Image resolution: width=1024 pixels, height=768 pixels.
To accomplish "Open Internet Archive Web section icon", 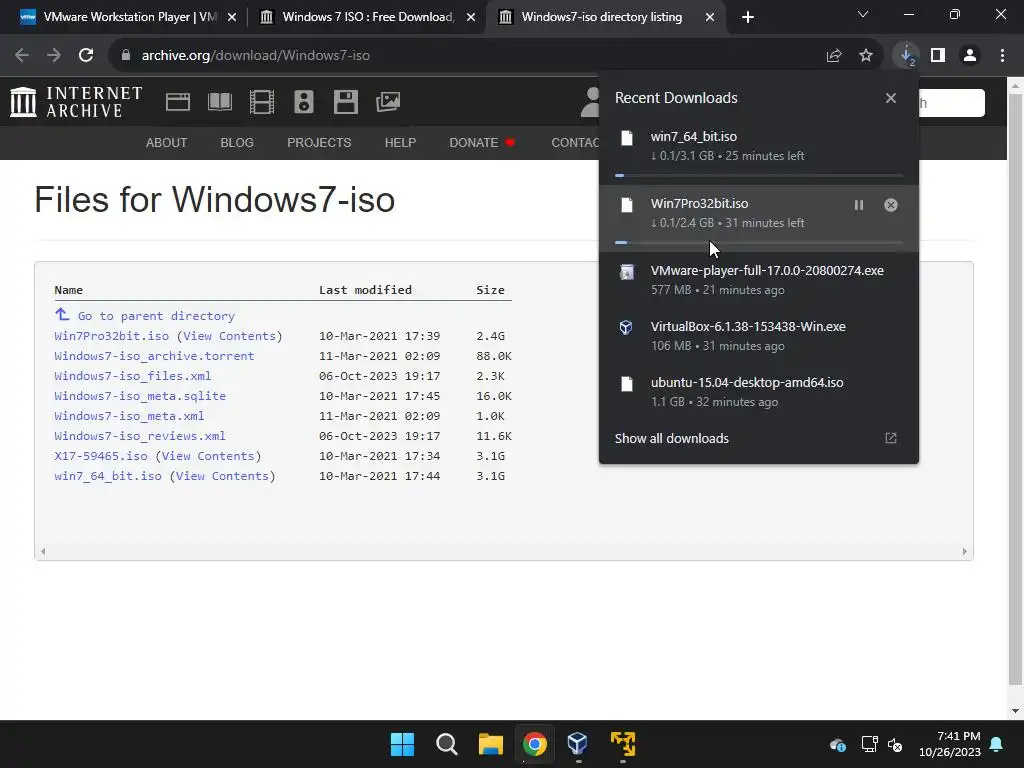I will point(178,102).
